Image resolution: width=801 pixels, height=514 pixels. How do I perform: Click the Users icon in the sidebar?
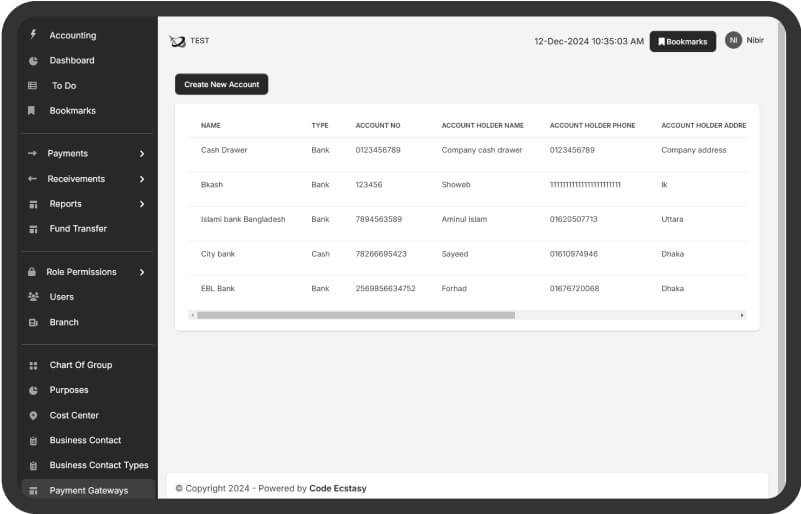[x=33, y=297]
